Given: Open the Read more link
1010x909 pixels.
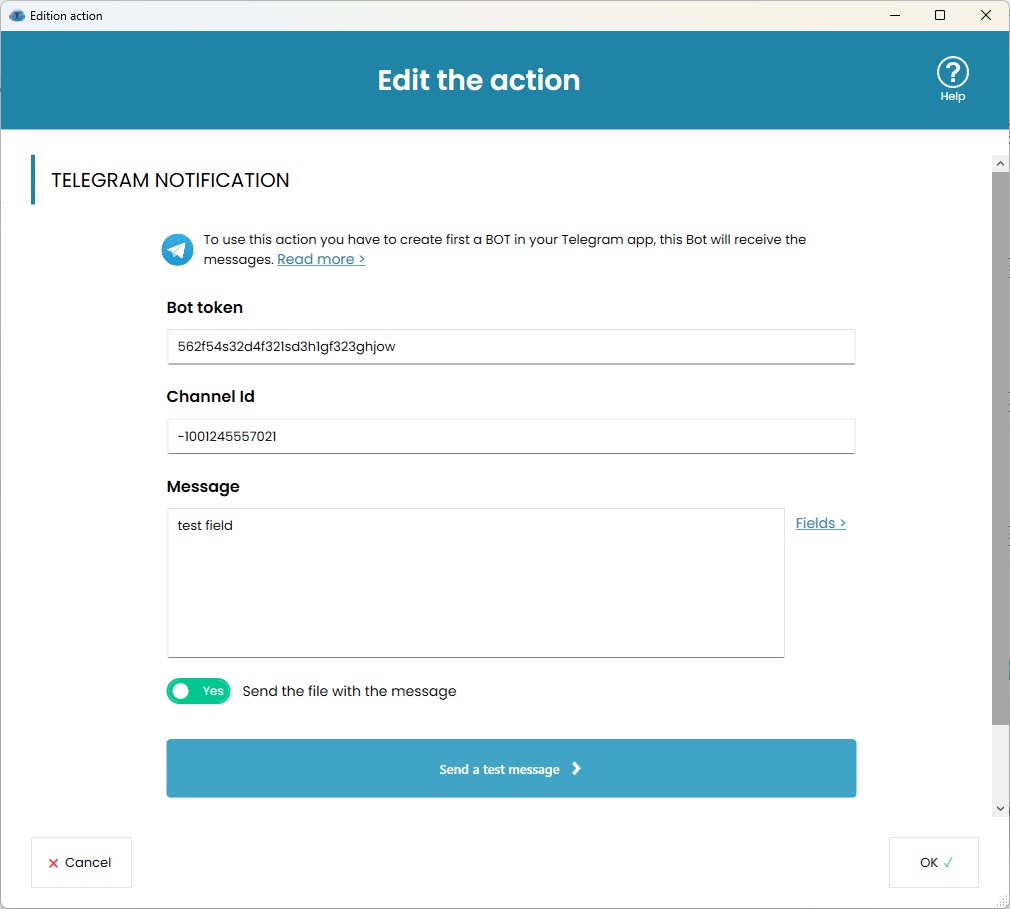Looking at the screenshot, I should [321, 259].
